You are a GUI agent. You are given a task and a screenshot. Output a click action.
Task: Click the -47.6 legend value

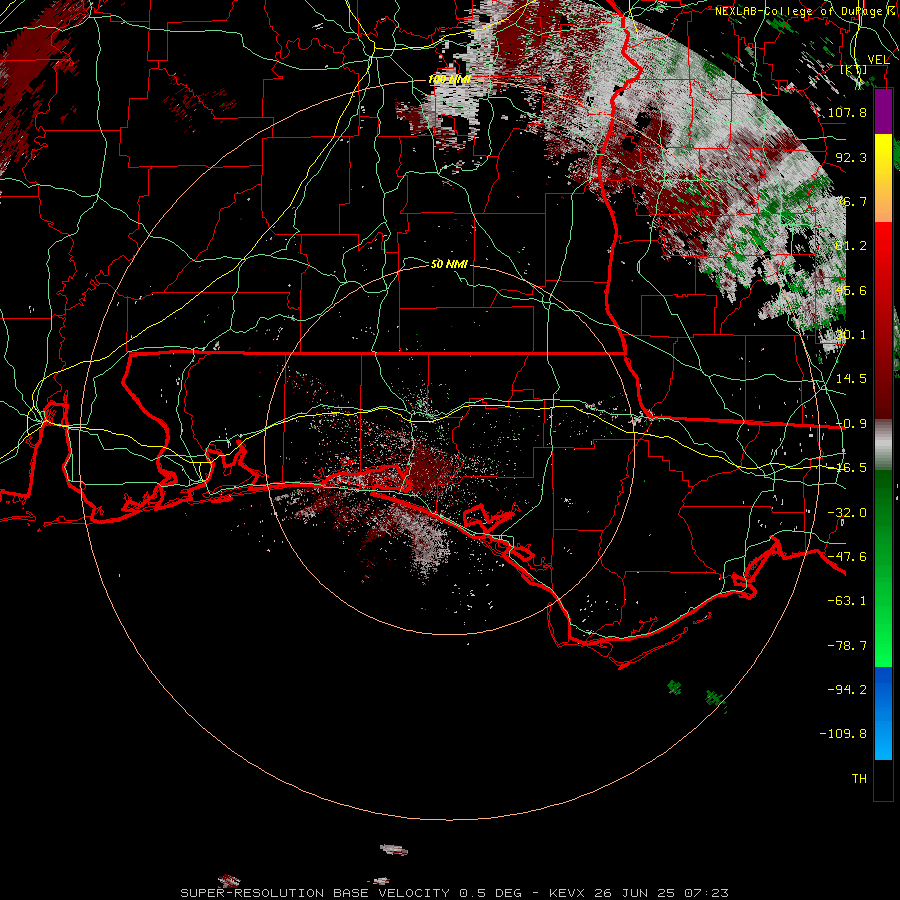847,557
